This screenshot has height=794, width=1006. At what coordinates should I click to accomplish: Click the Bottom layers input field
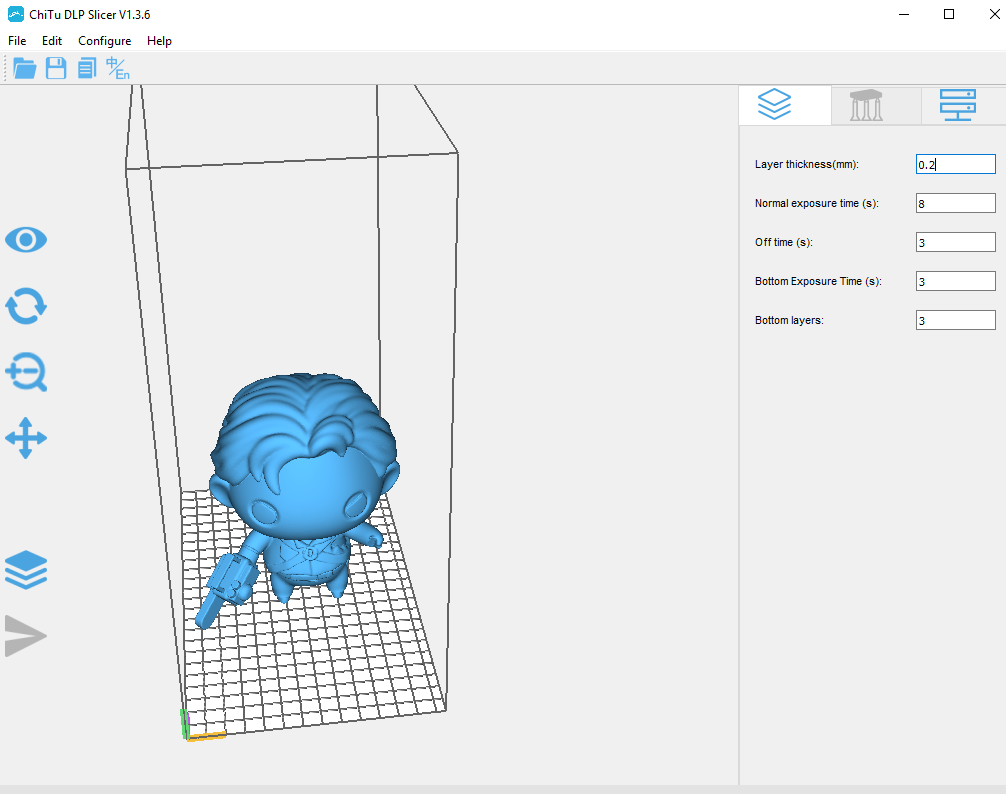[x=955, y=320]
